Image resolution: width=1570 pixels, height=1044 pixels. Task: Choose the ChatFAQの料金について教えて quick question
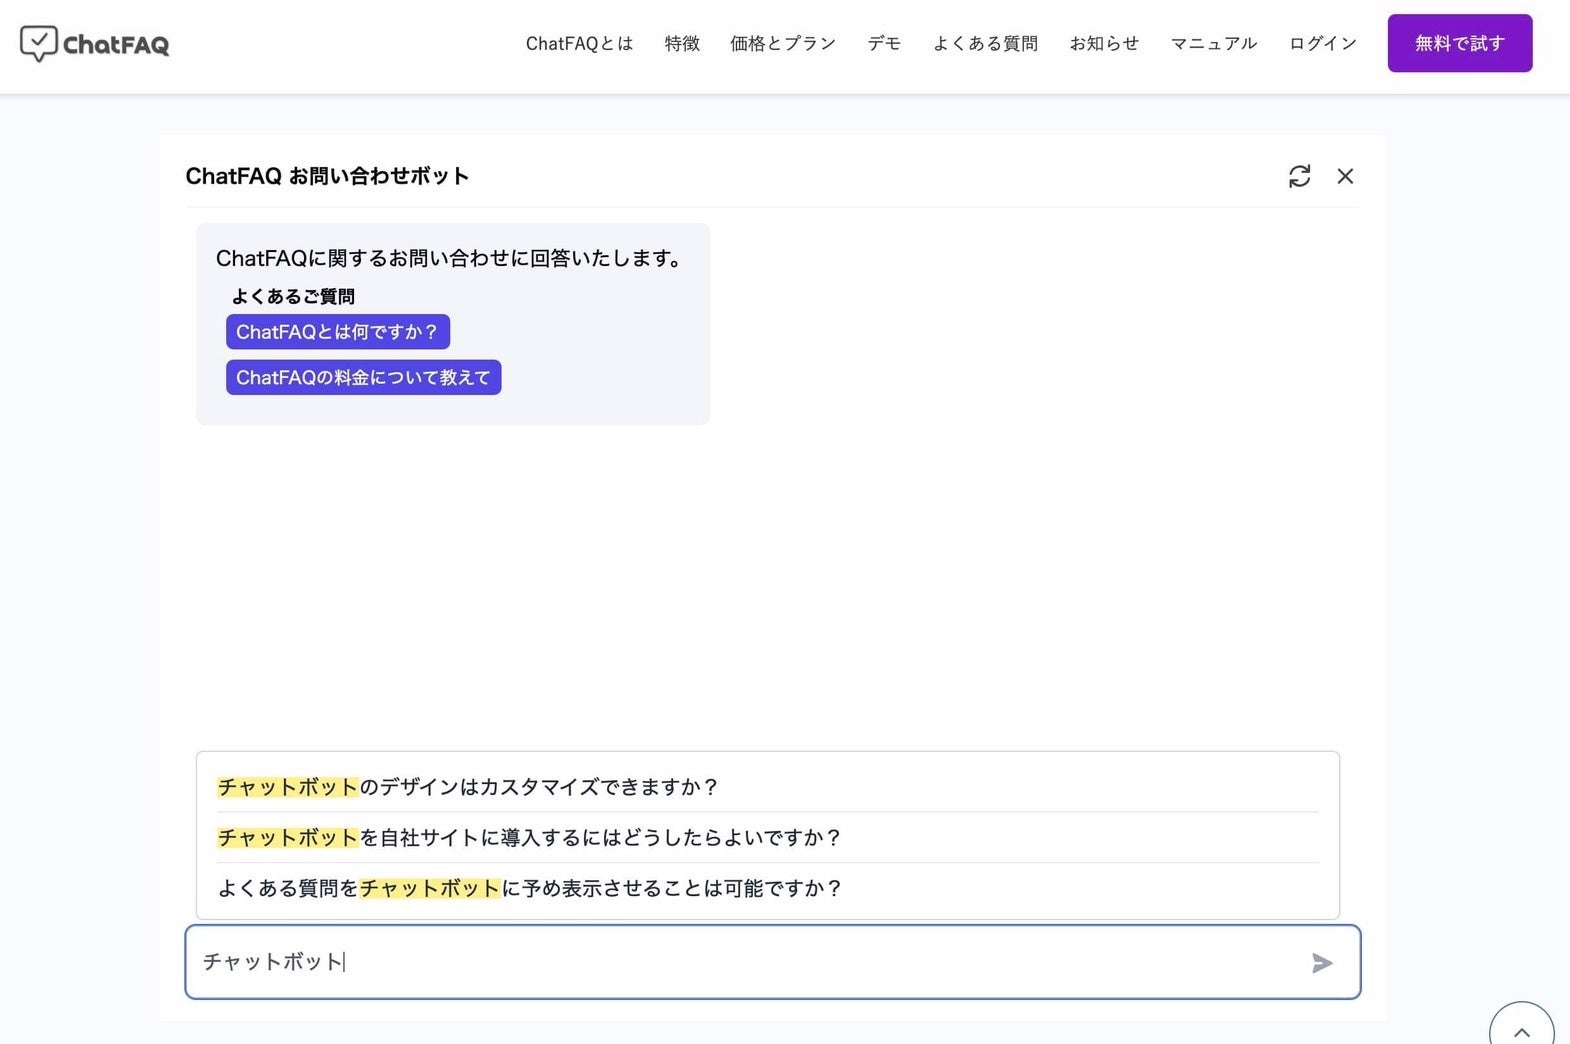coord(363,378)
